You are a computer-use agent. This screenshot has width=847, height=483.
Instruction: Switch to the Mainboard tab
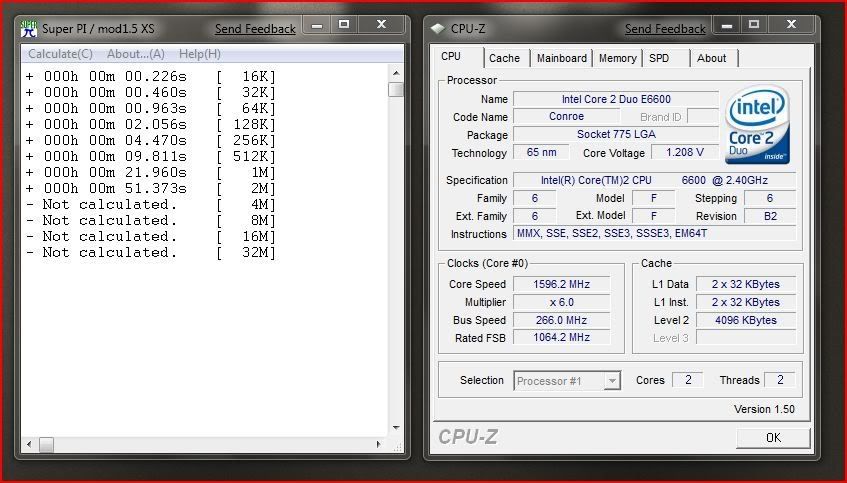pyautogui.click(x=561, y=58)
